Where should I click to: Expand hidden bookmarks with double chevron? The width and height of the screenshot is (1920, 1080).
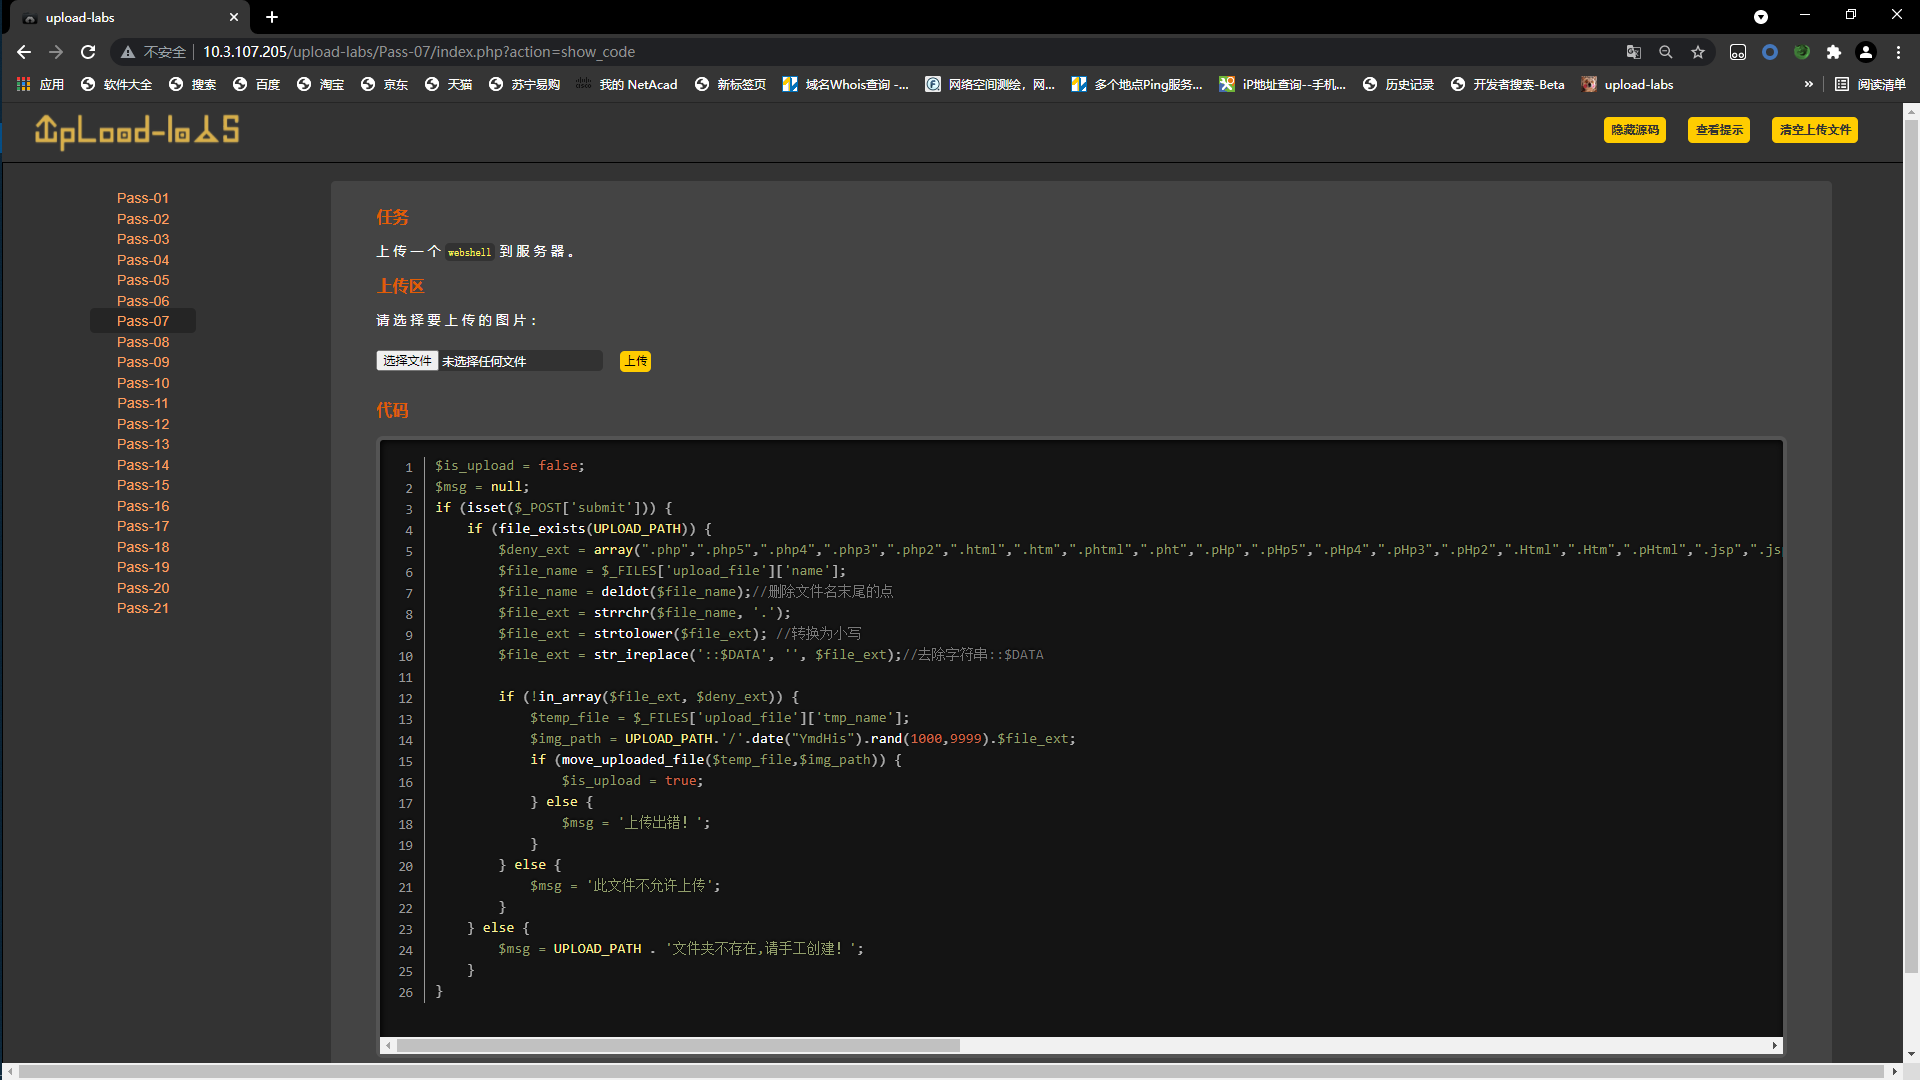point(1808,84)
